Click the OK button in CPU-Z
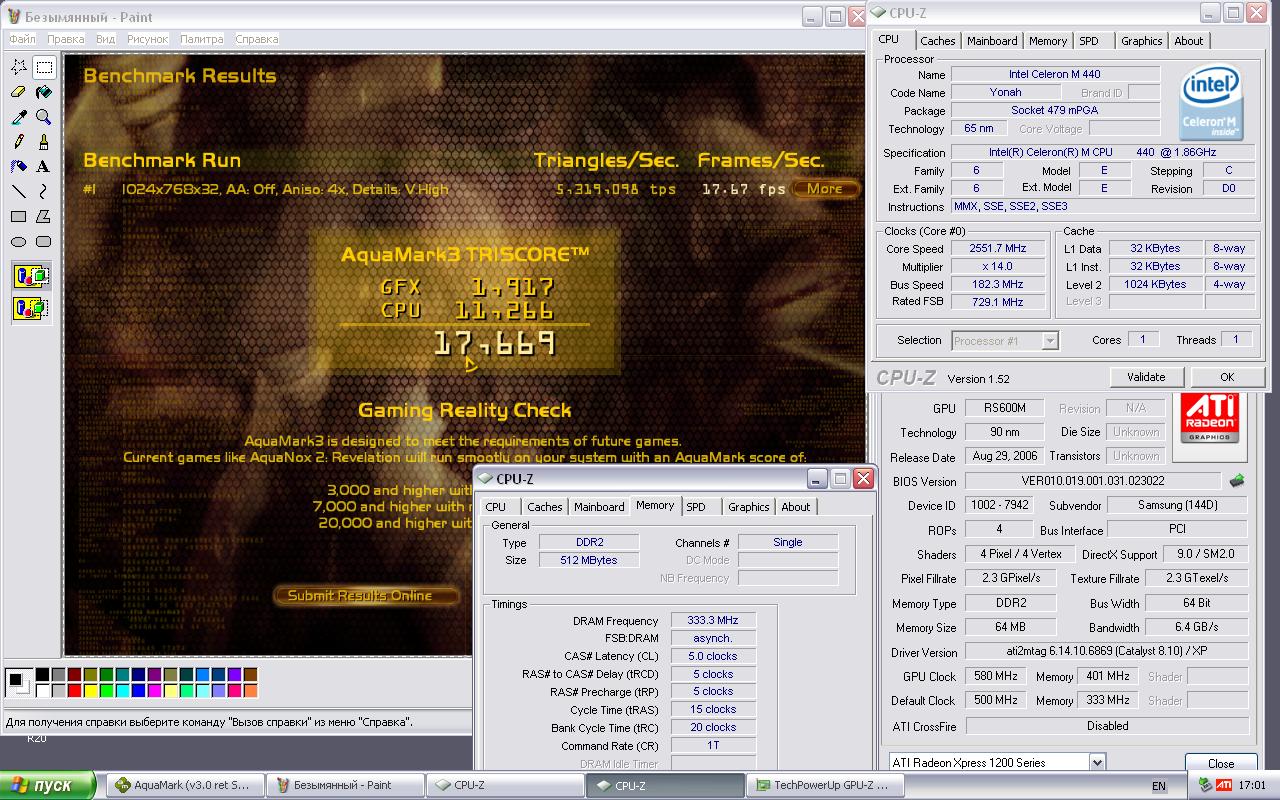1280x800 pixels. tap(1227, 377)
